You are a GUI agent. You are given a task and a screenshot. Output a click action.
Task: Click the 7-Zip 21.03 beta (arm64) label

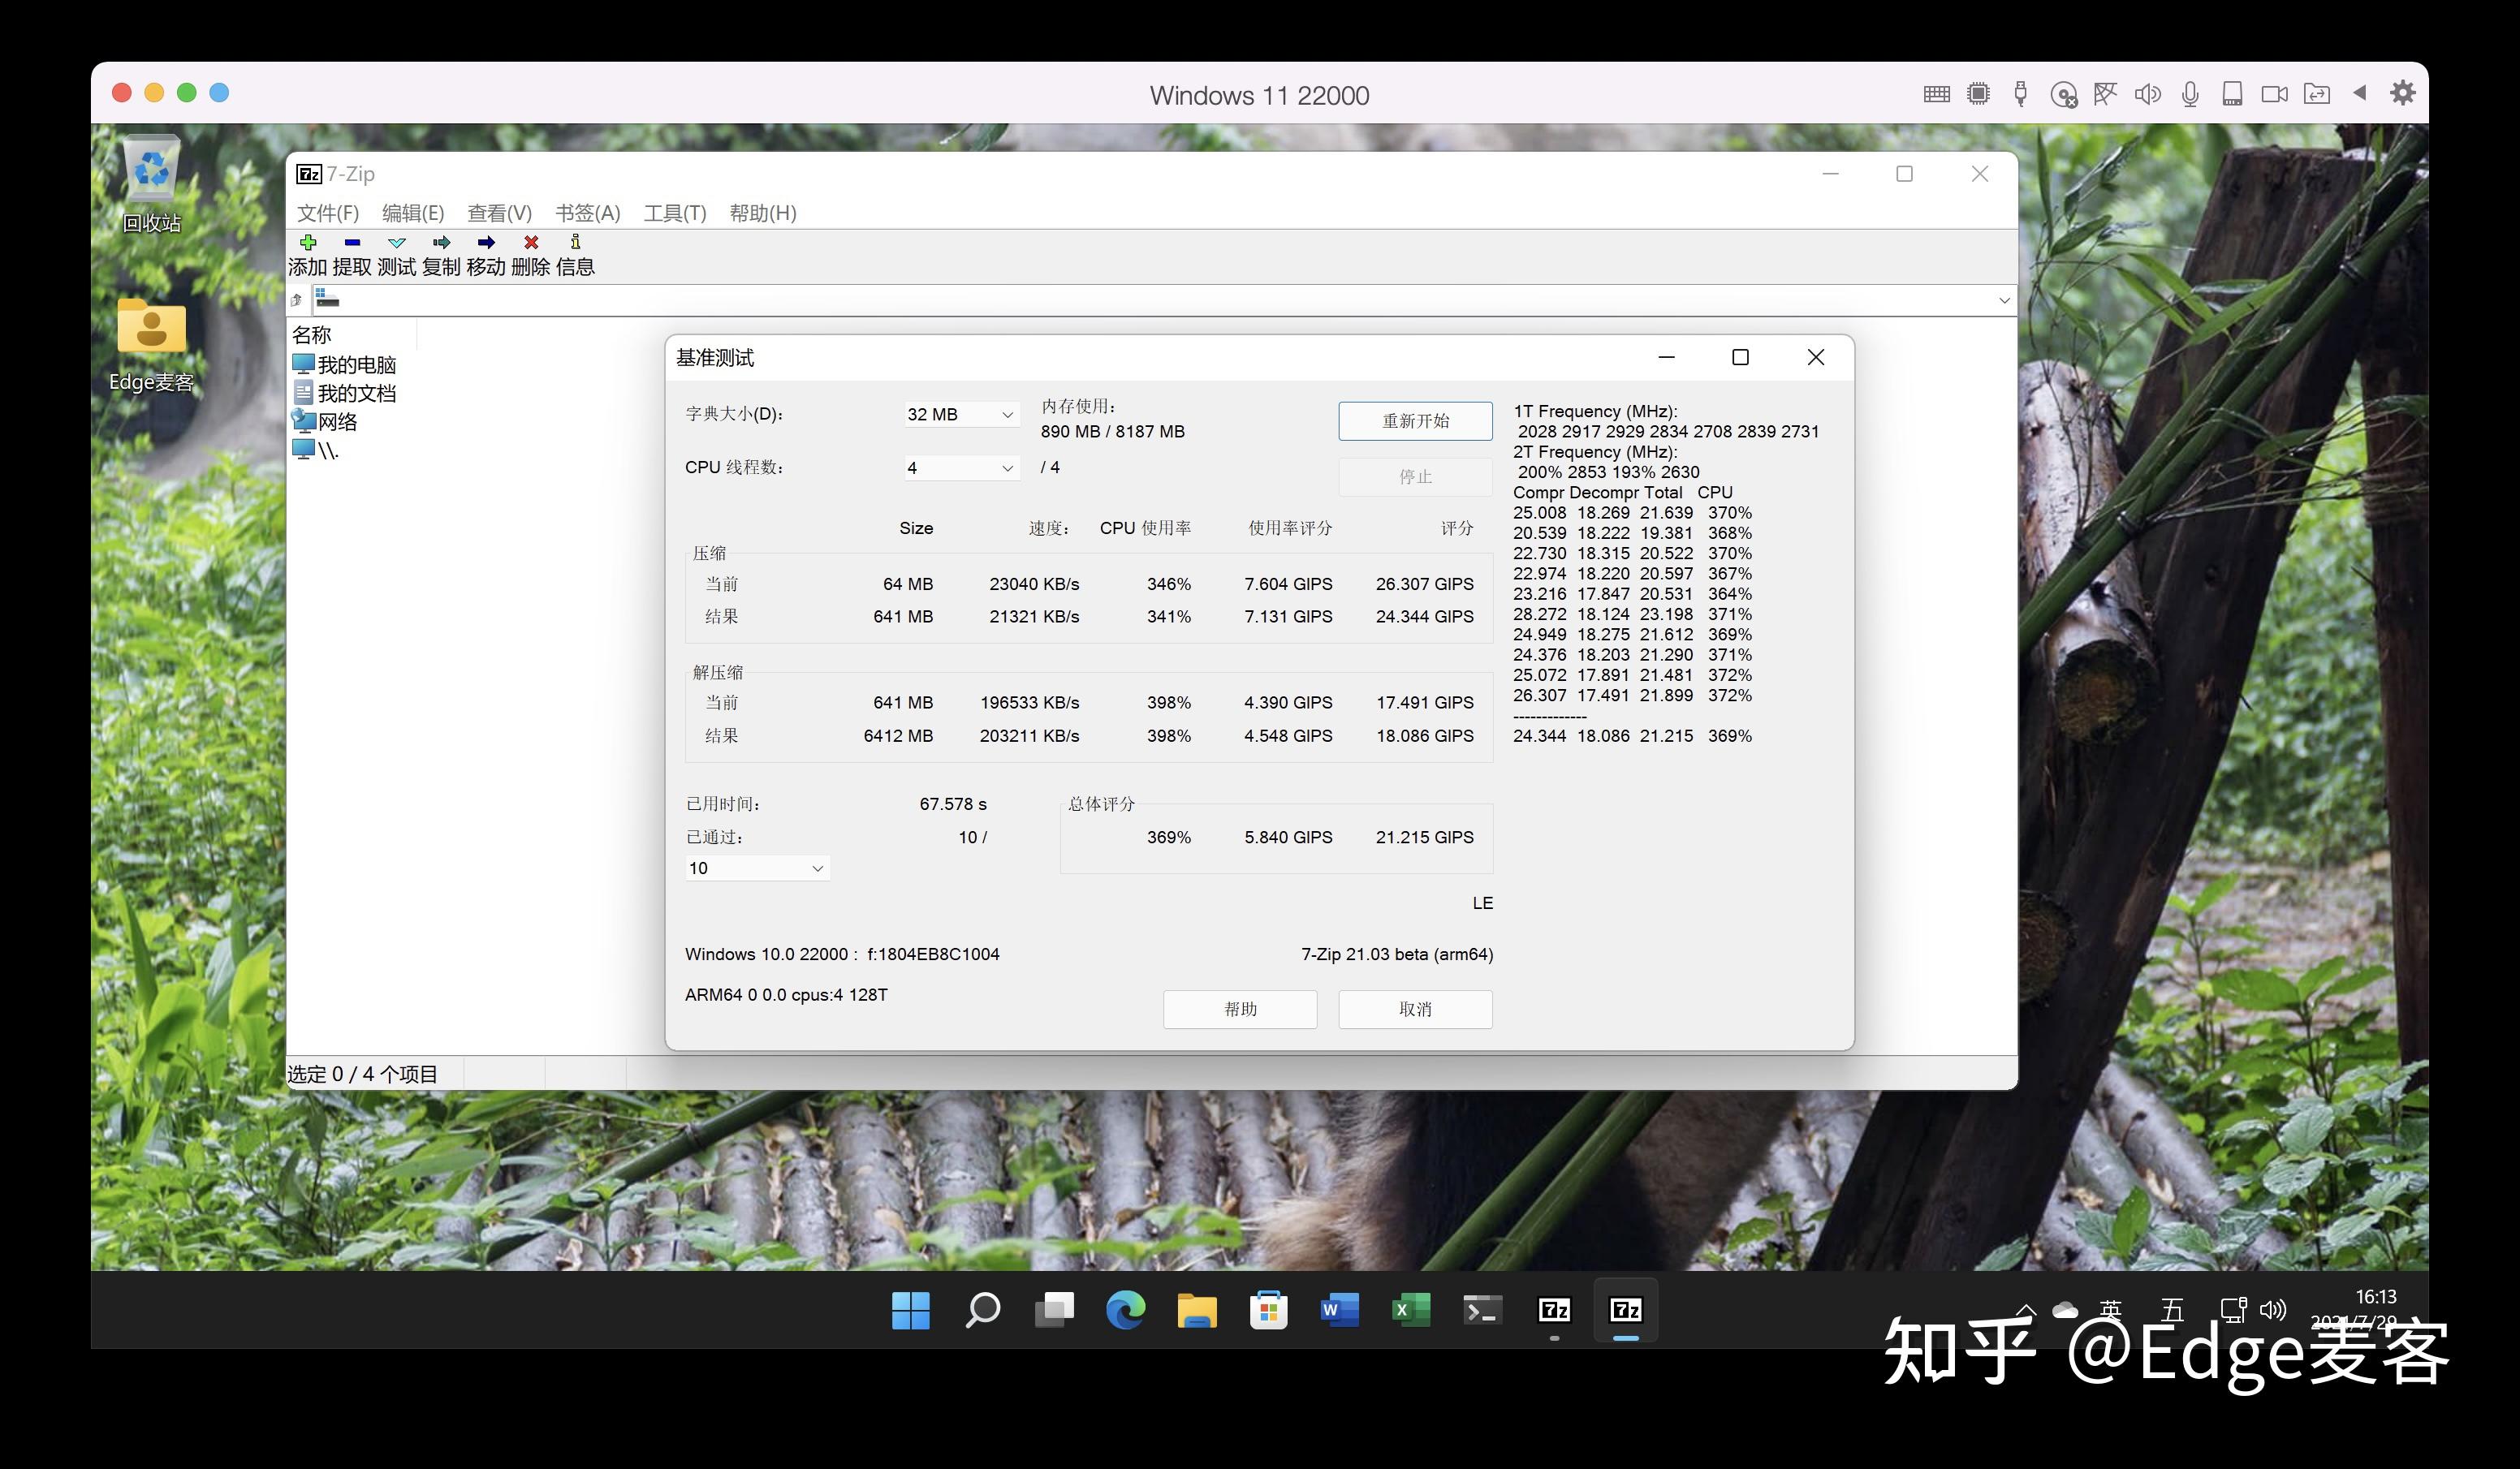click(1397, 954)
